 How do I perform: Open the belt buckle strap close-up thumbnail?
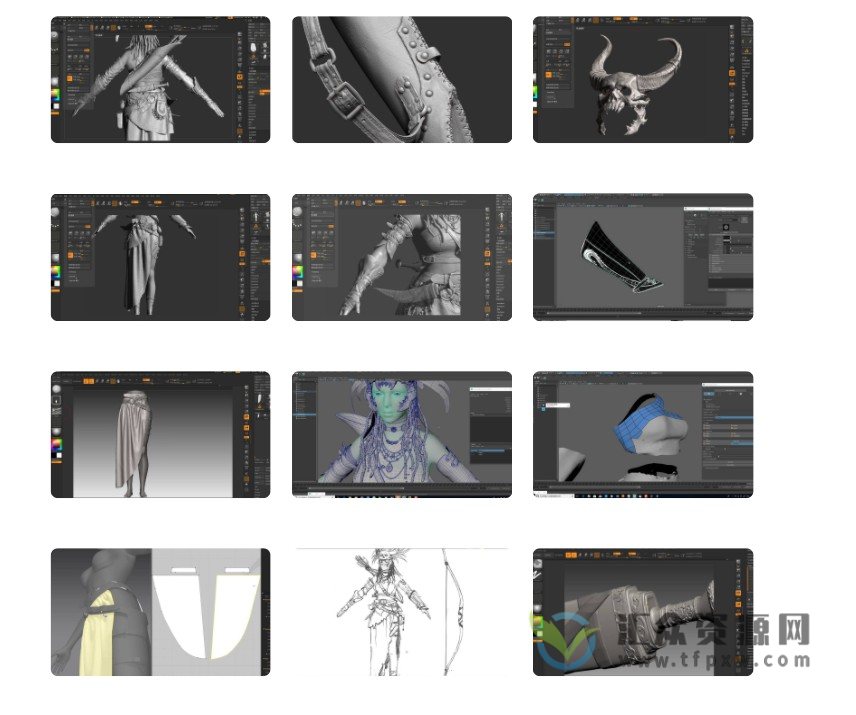click(x=401, y=79)
